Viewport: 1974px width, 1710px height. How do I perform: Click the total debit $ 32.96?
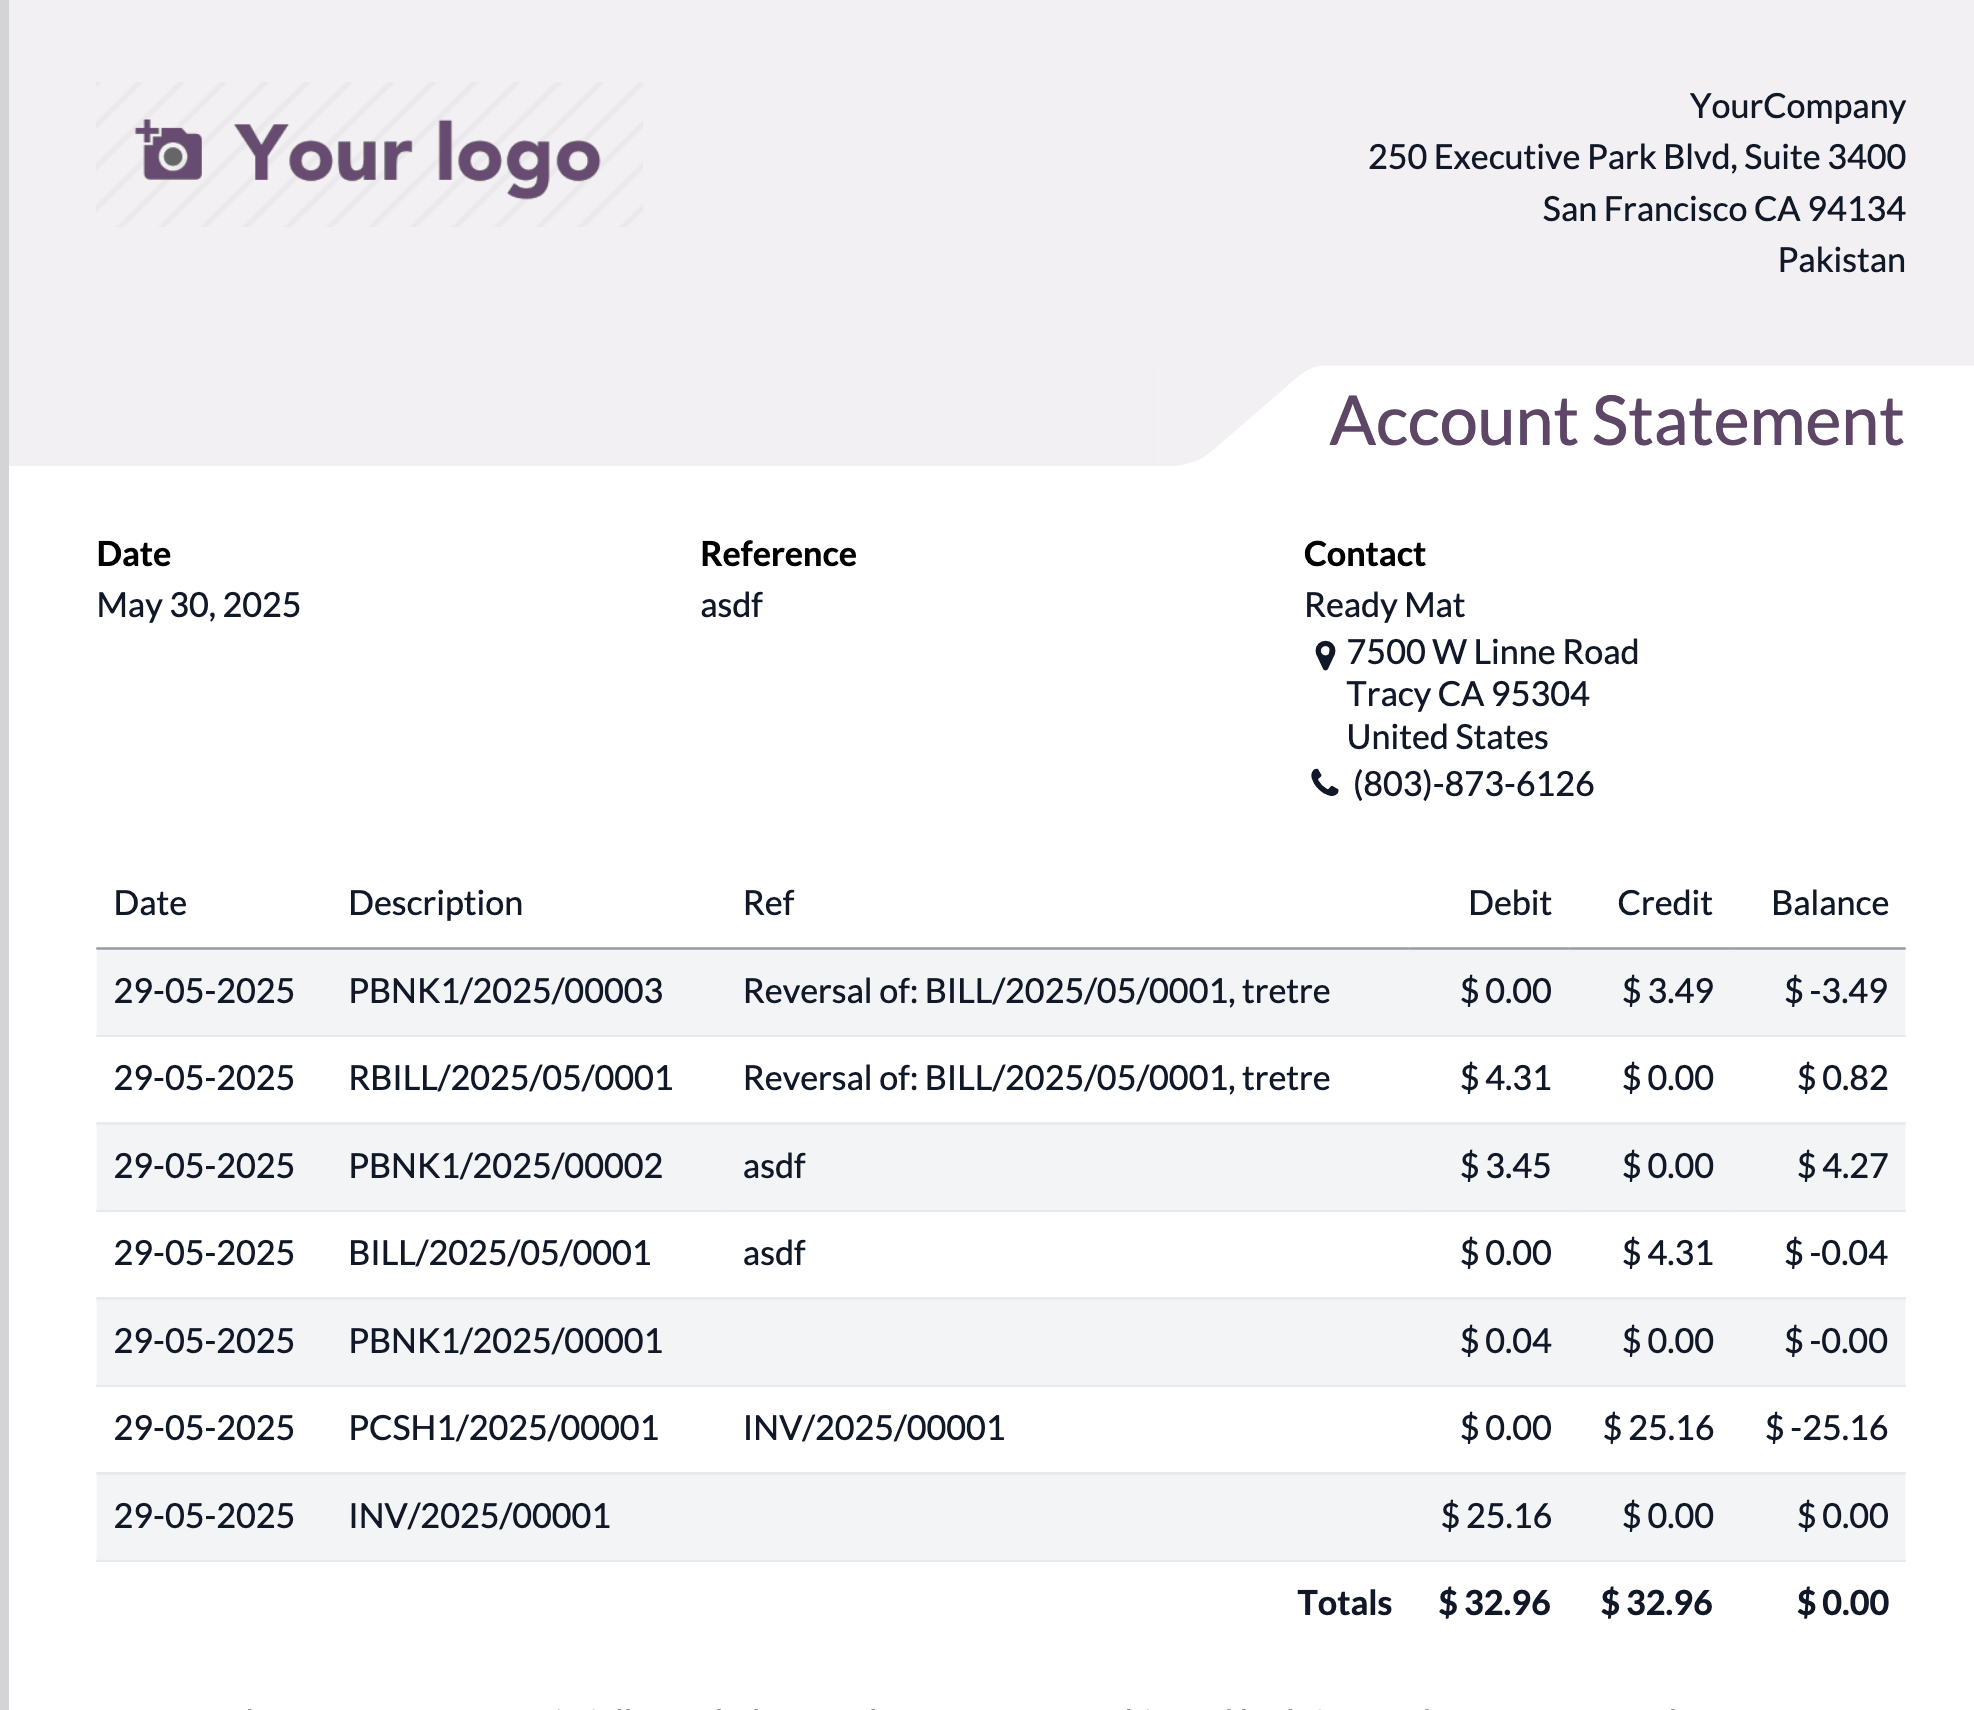coord(1494,1603)
